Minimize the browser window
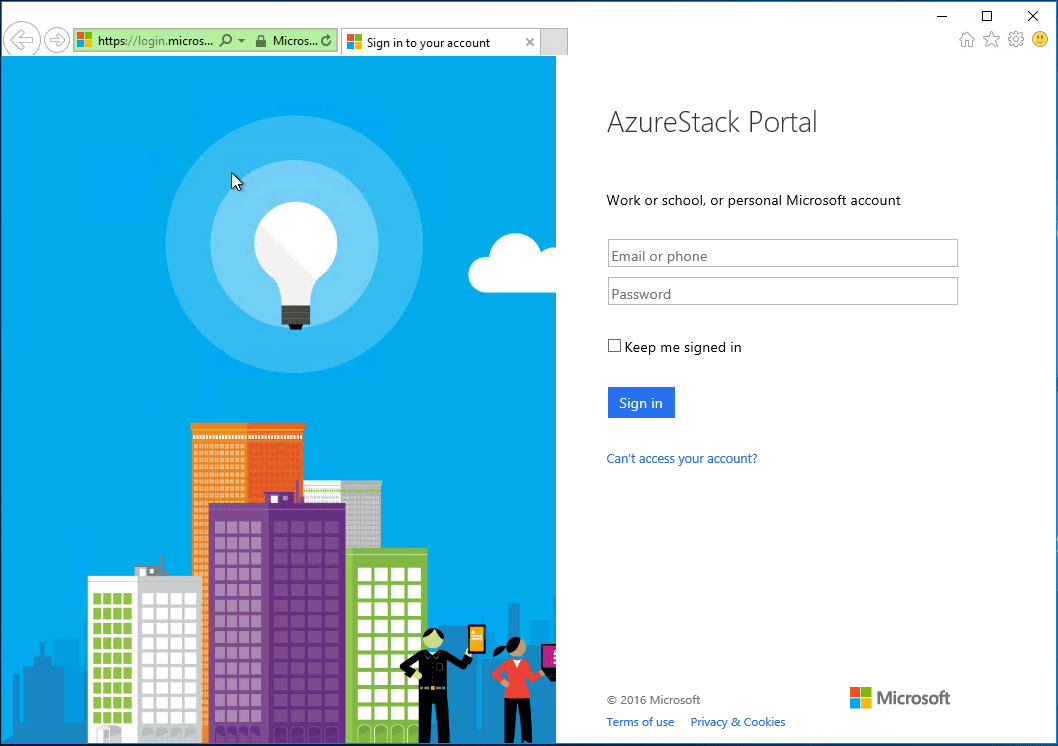1058x746 pixels. click(x=942, y=16)
